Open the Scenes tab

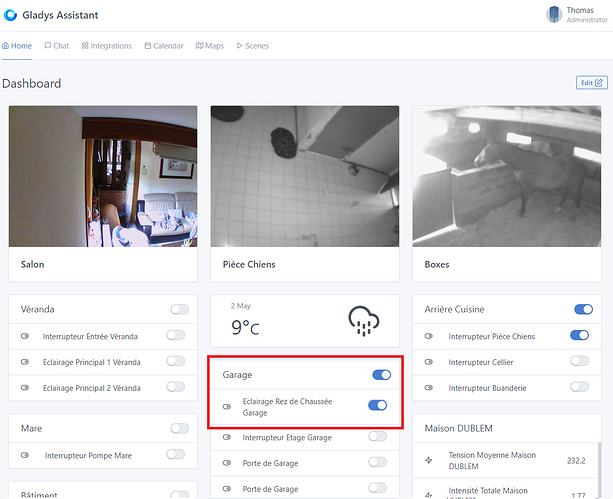pos(253,46)
